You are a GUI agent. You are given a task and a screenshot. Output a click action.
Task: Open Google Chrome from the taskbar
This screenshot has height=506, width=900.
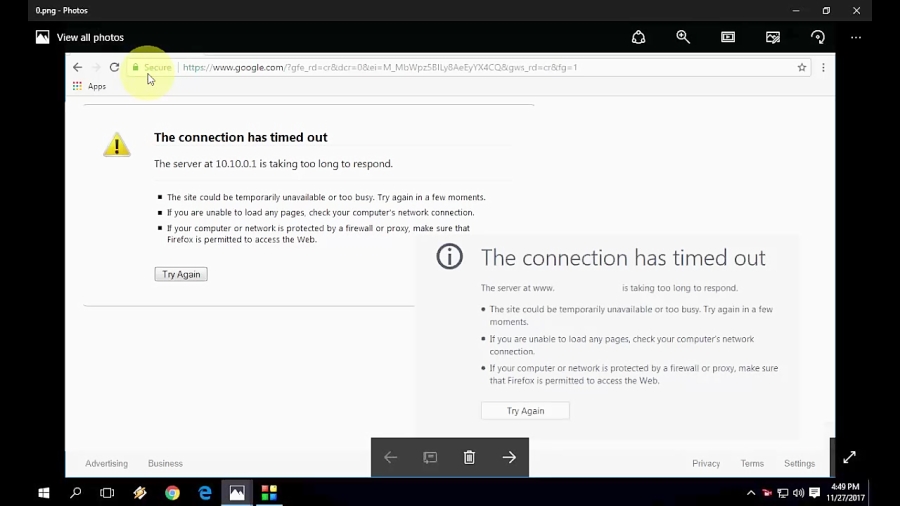pyautogui.click(x=172, y=493)
